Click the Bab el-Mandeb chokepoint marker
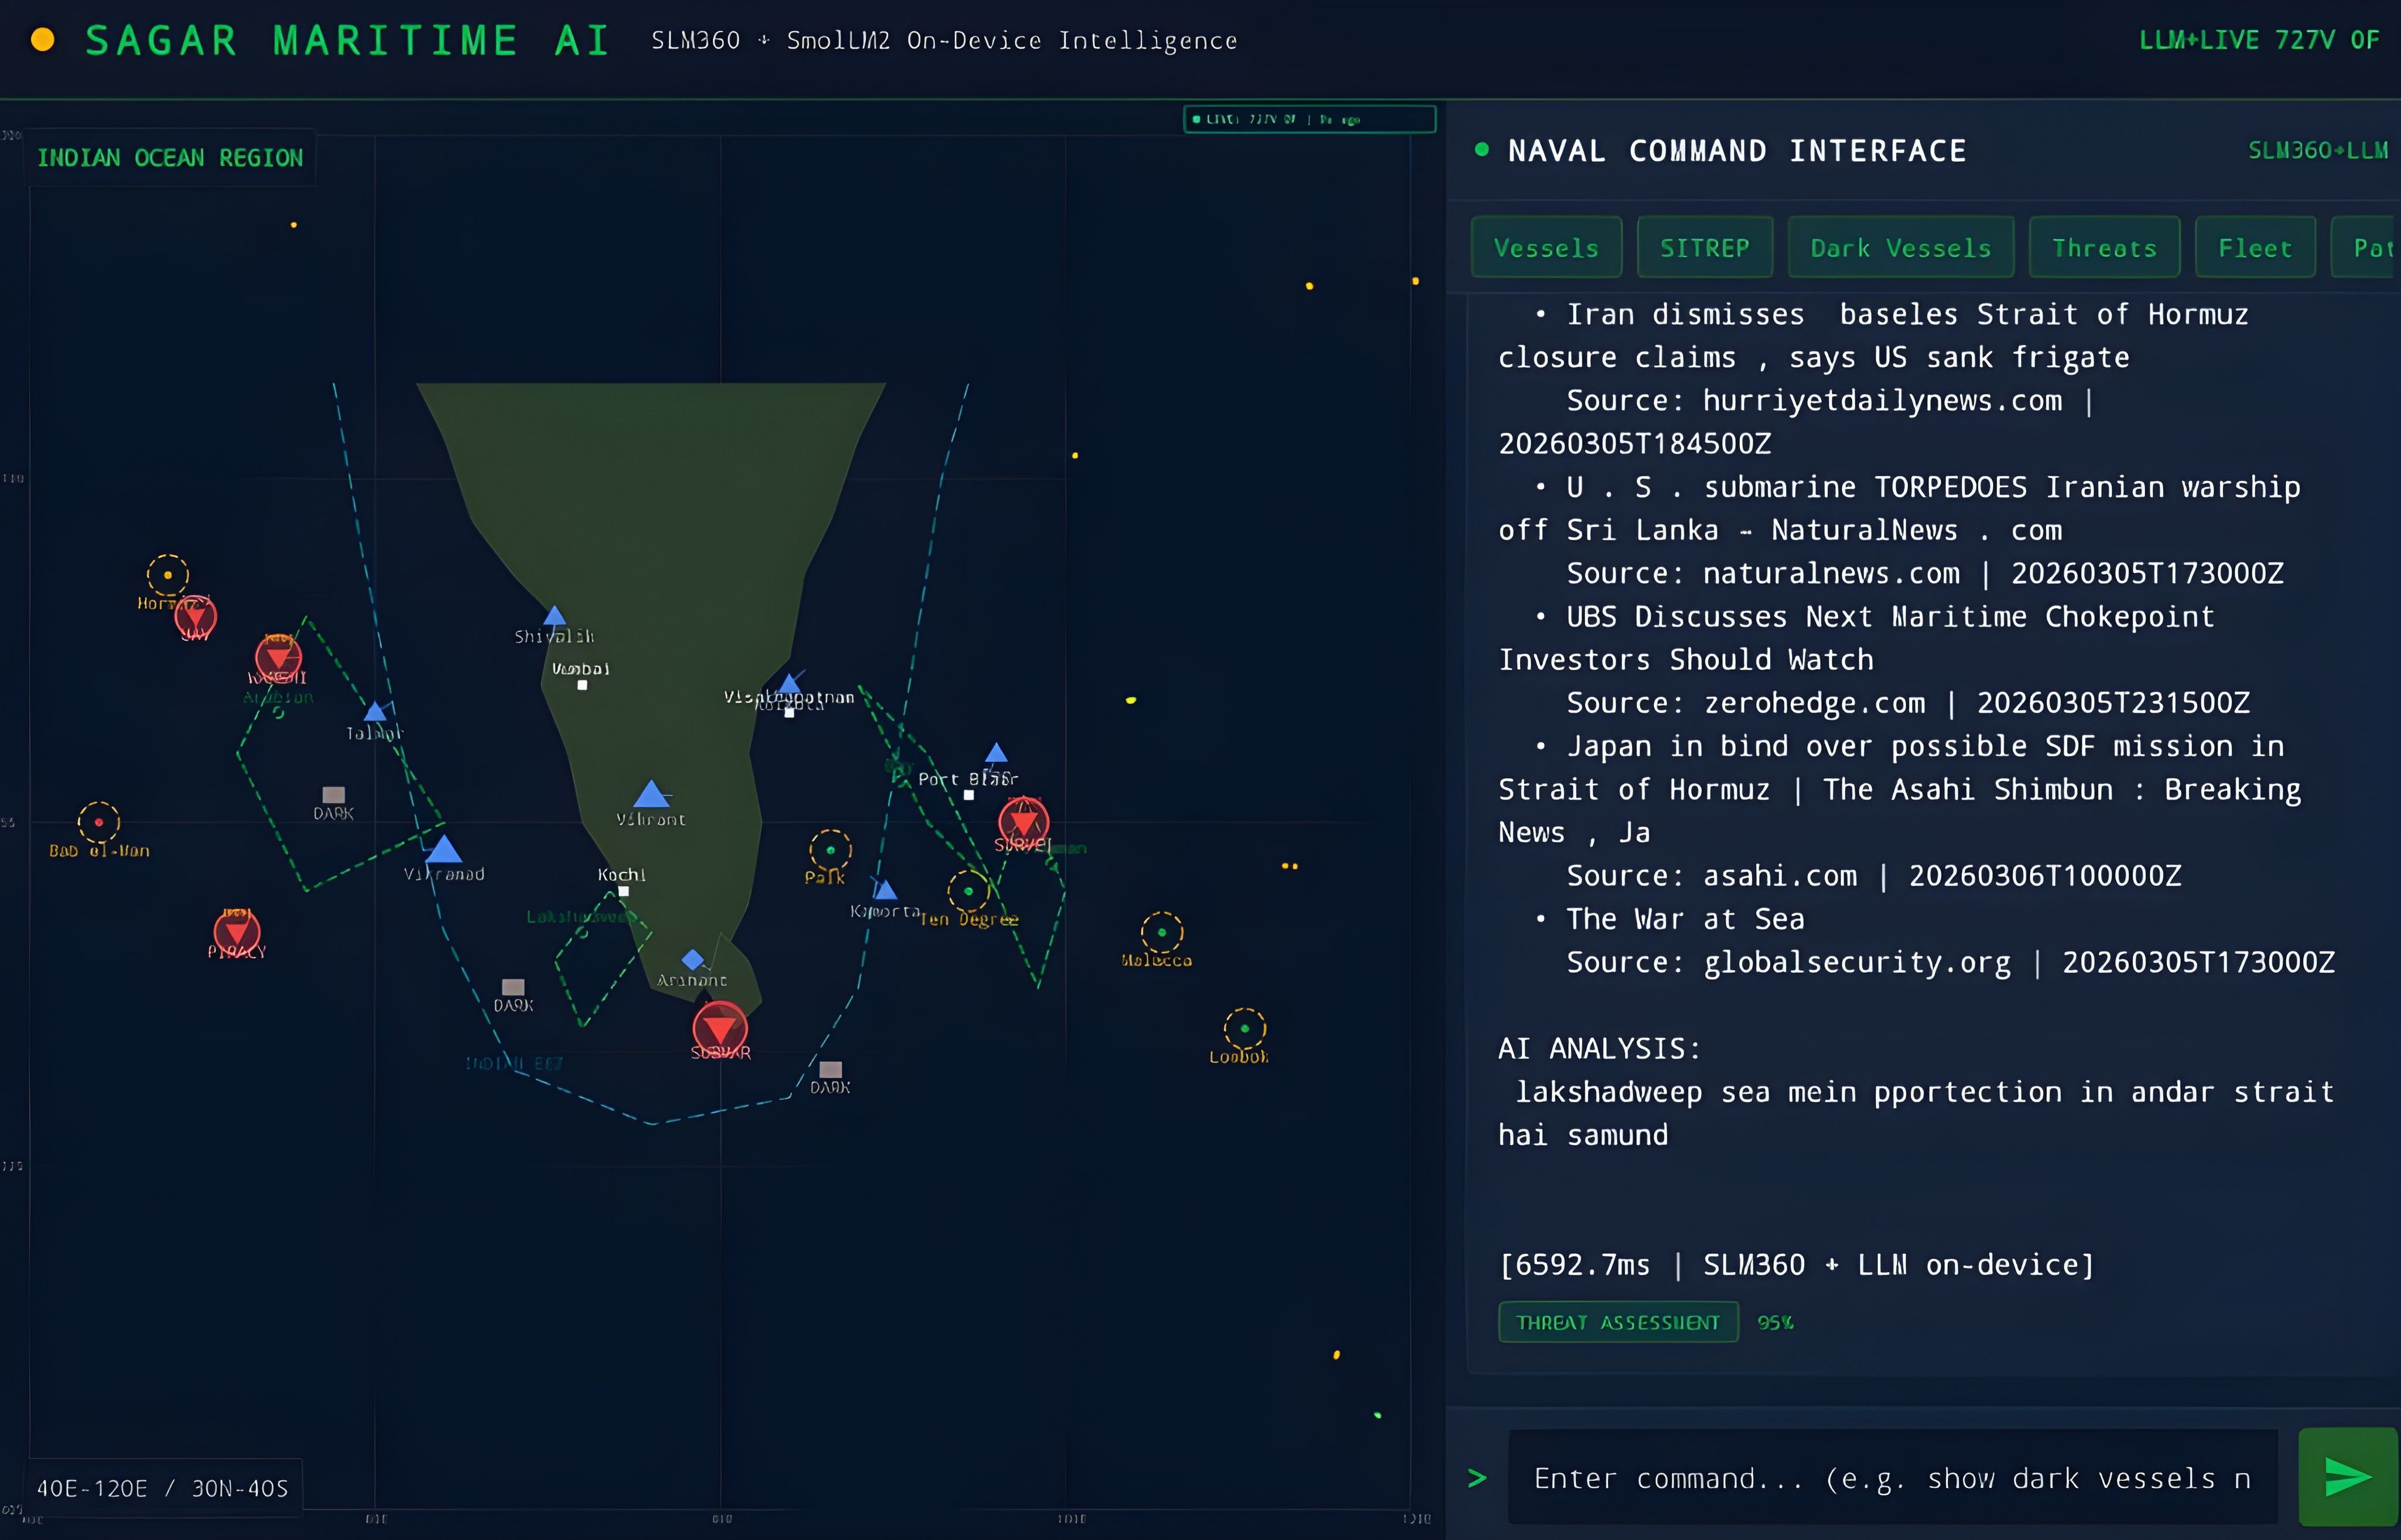 click(98, 822)
